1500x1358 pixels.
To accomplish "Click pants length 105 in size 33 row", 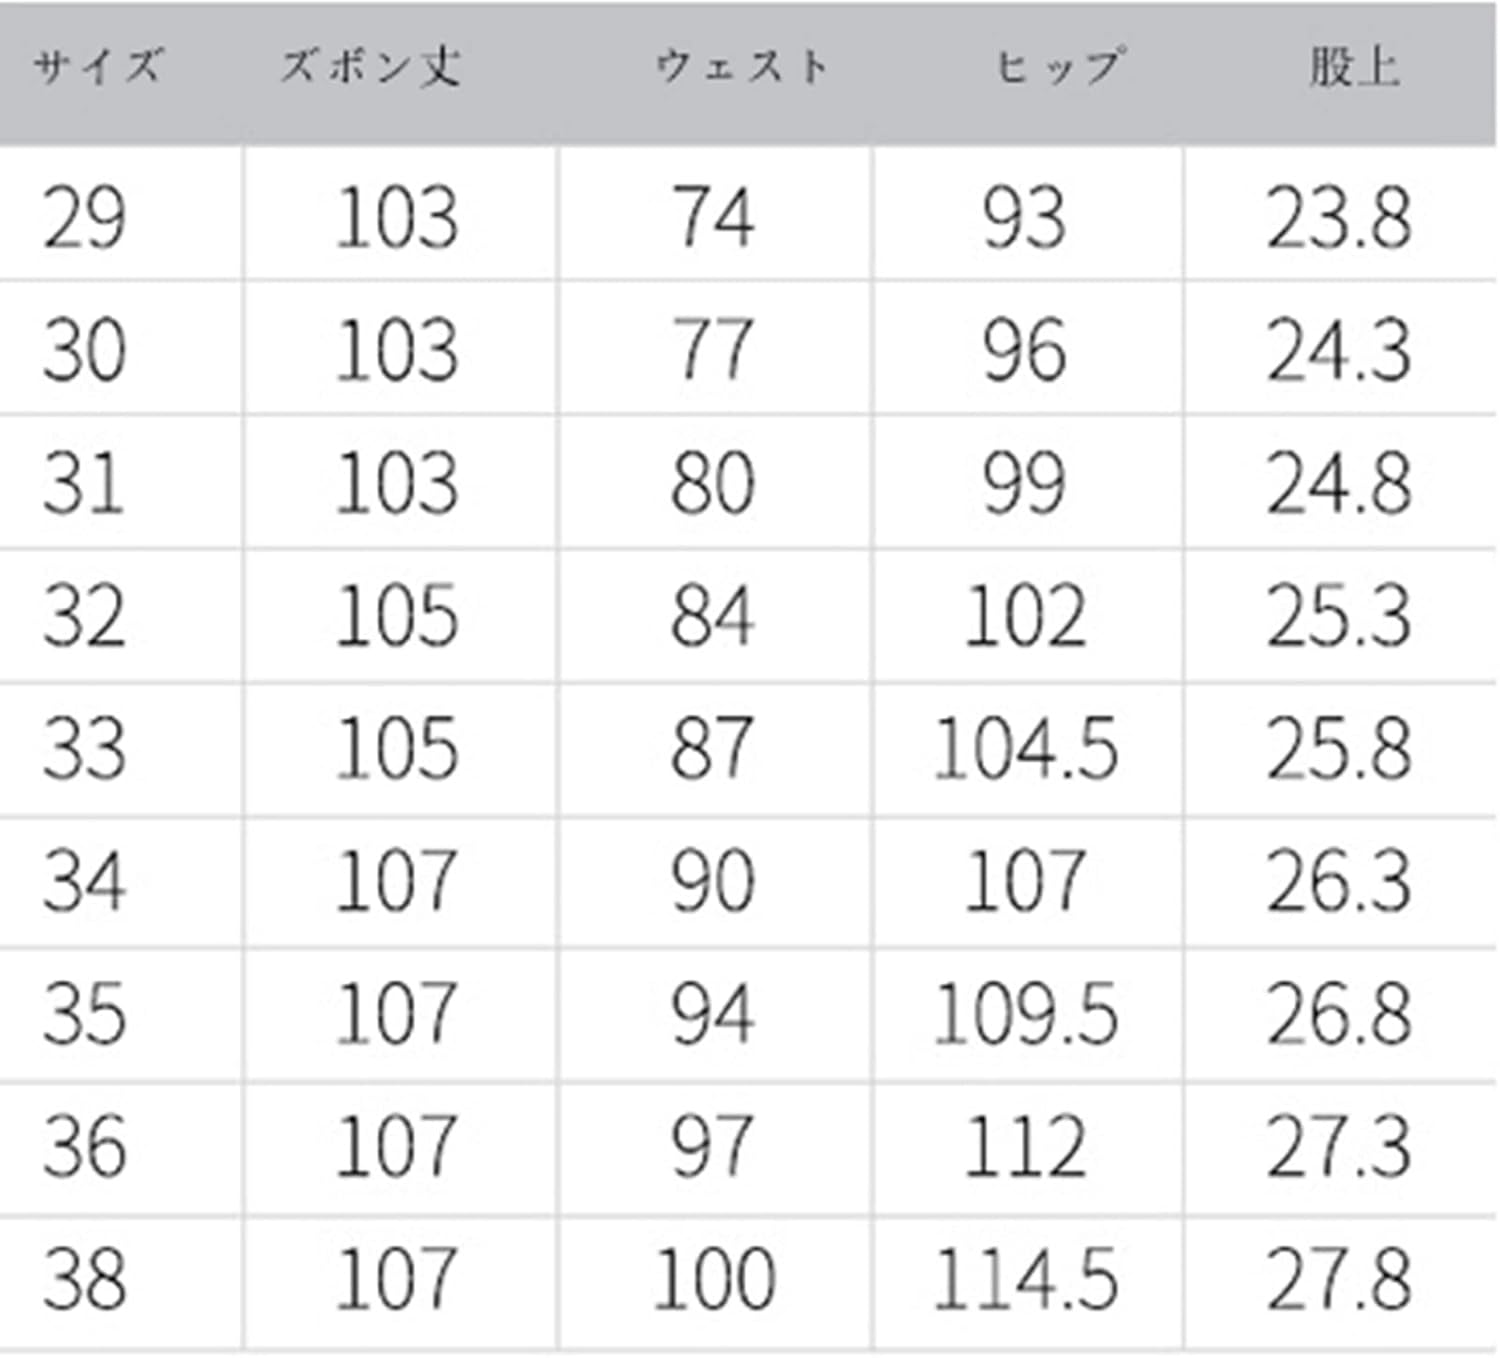I will 397,748.
